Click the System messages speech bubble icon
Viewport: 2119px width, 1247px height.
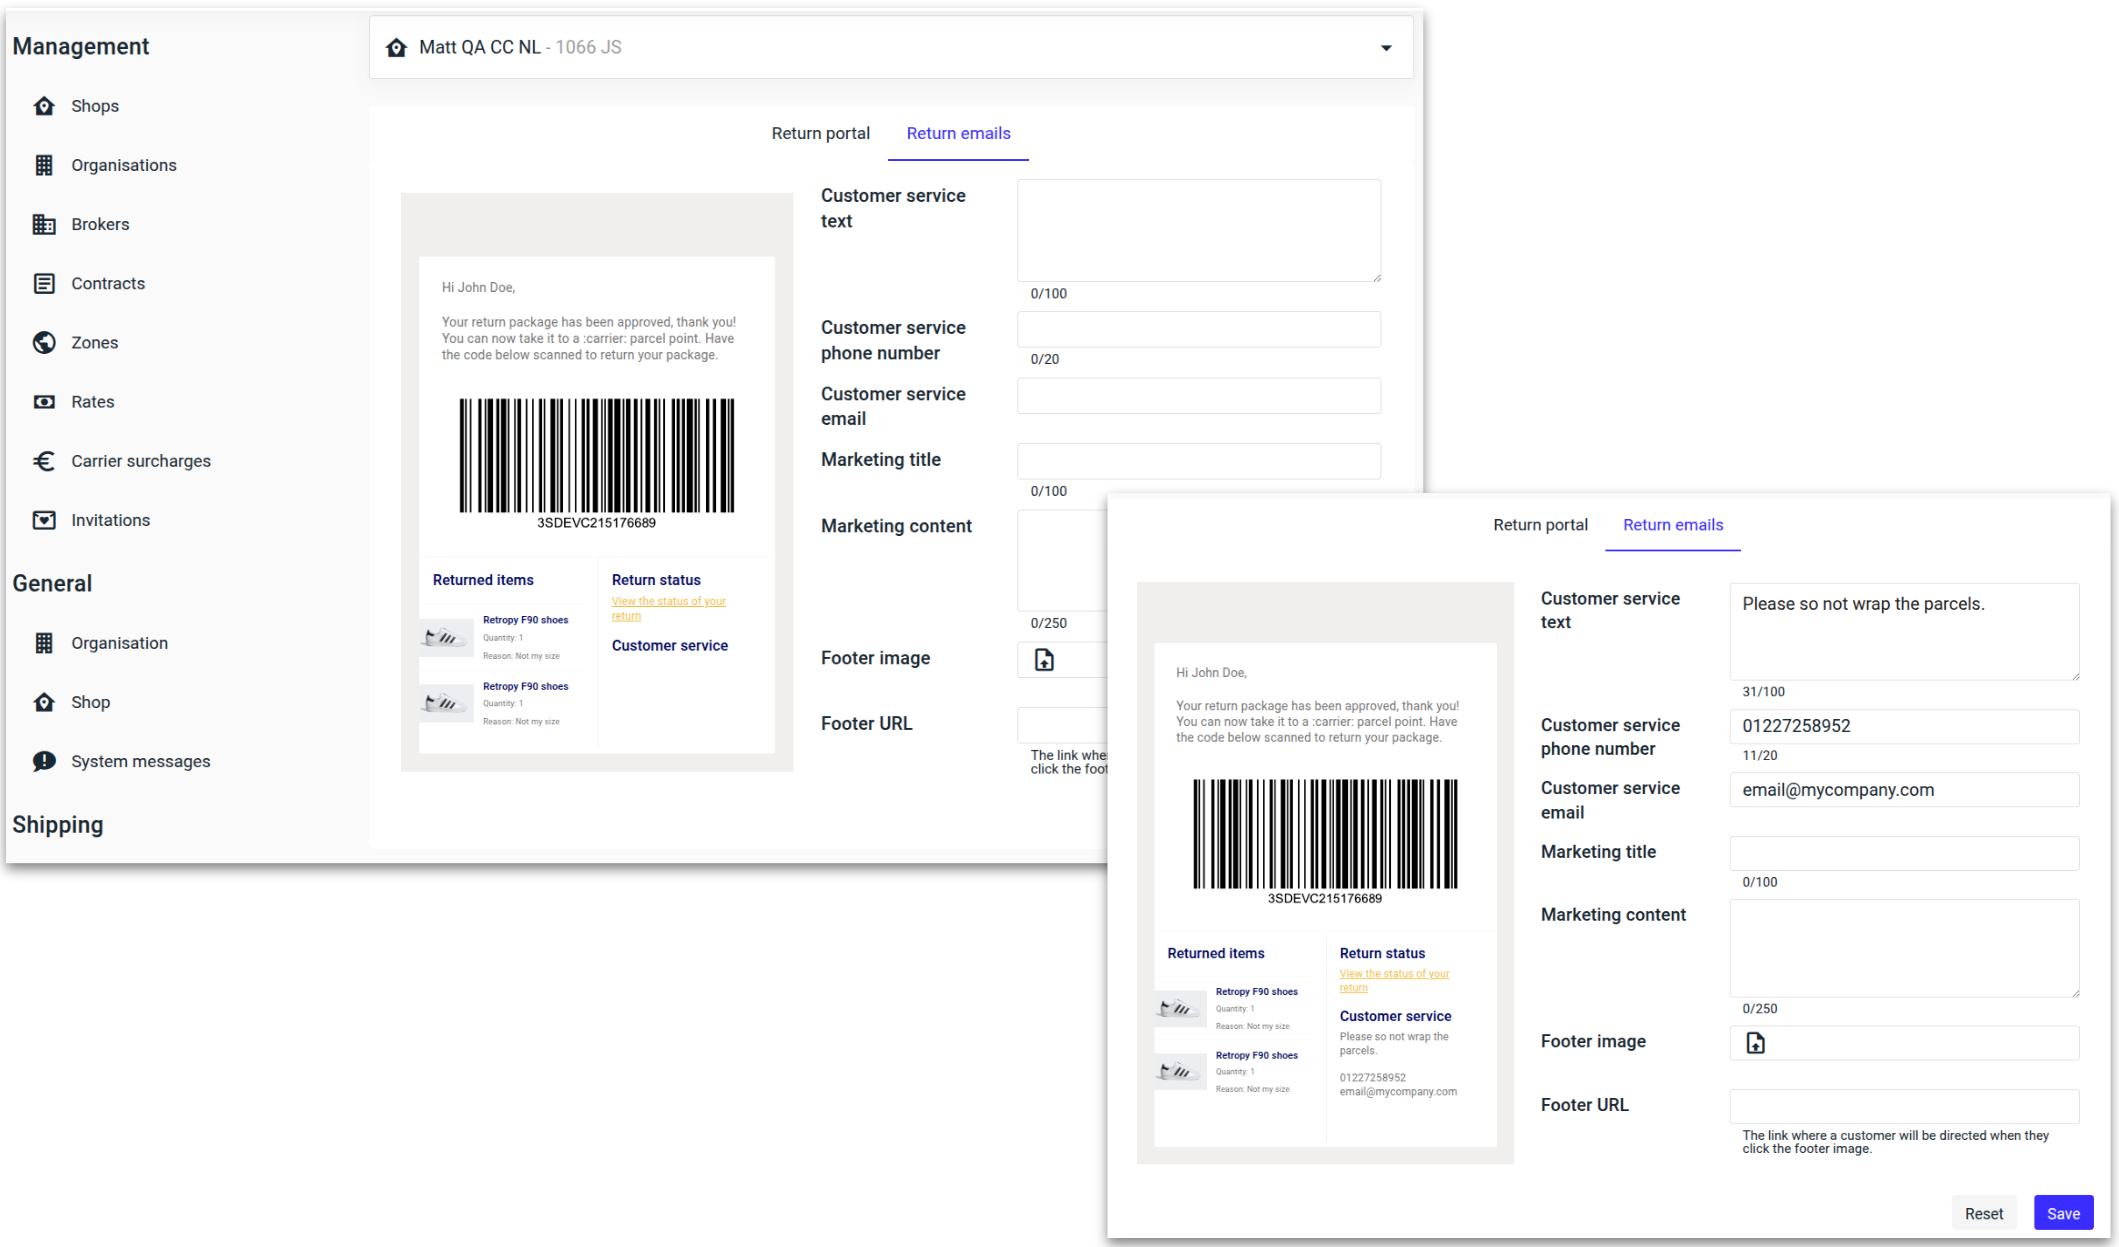point(44,761)
